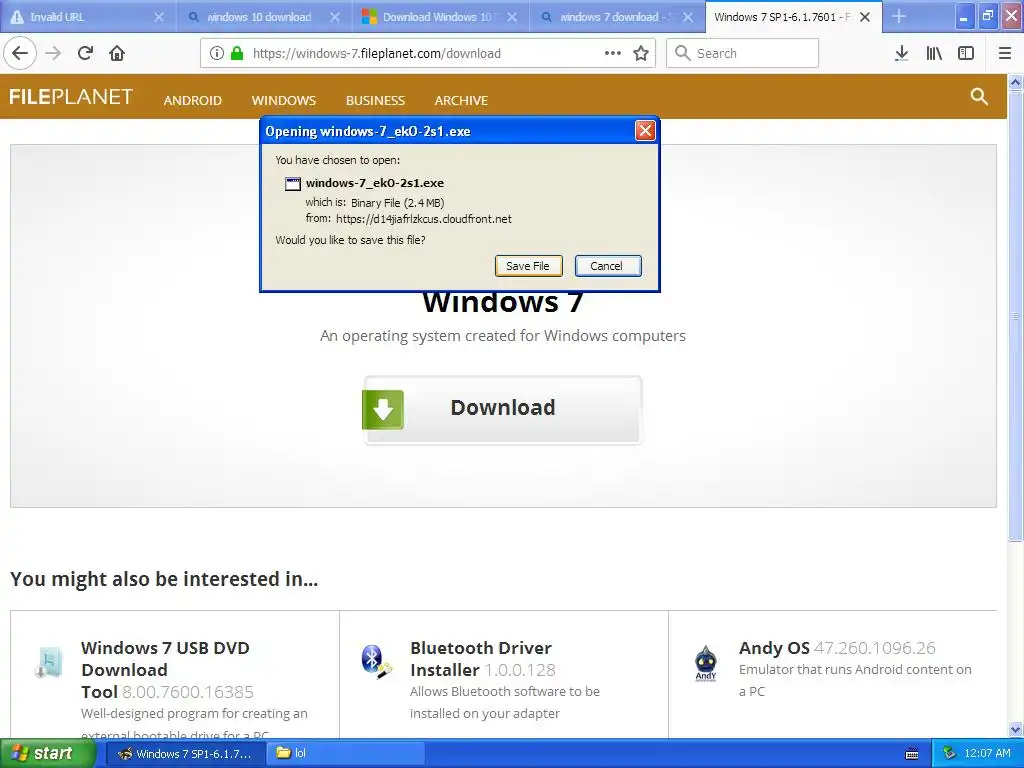Open the Firefox Home icon

point(117,53)
